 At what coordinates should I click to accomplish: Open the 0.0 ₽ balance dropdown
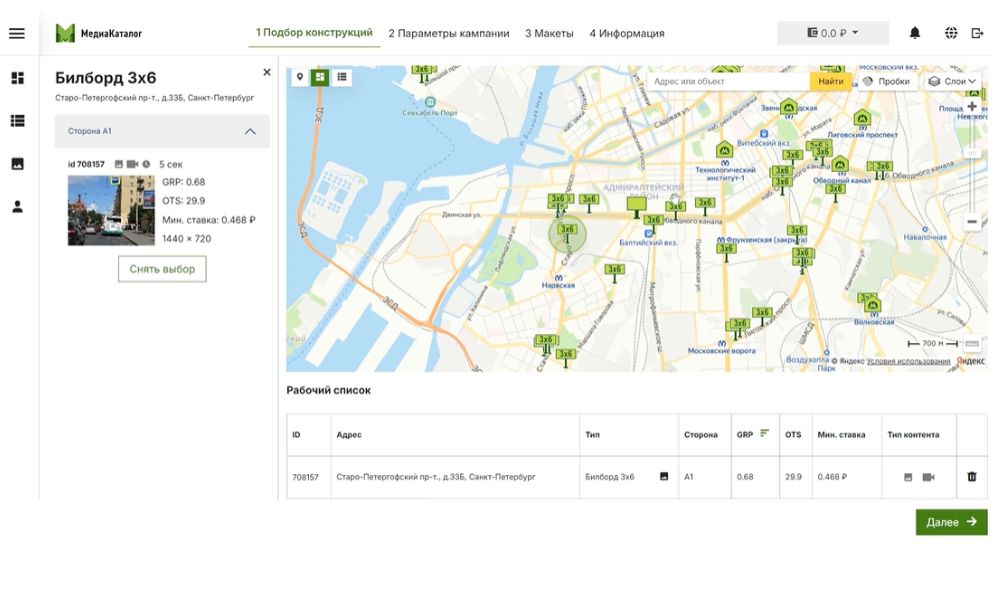(832, 33)
